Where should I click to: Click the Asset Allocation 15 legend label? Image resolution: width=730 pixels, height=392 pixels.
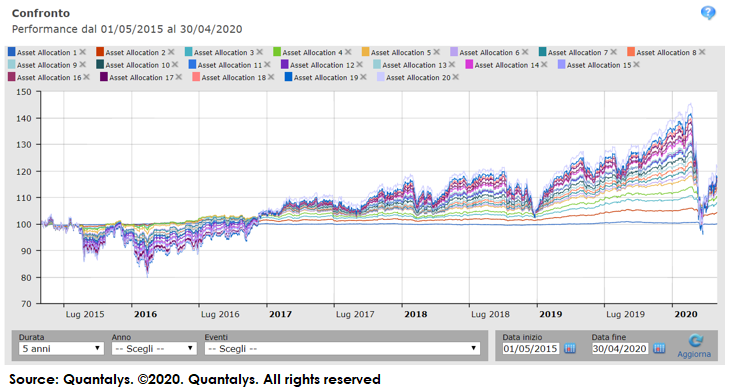pos(599,65)
